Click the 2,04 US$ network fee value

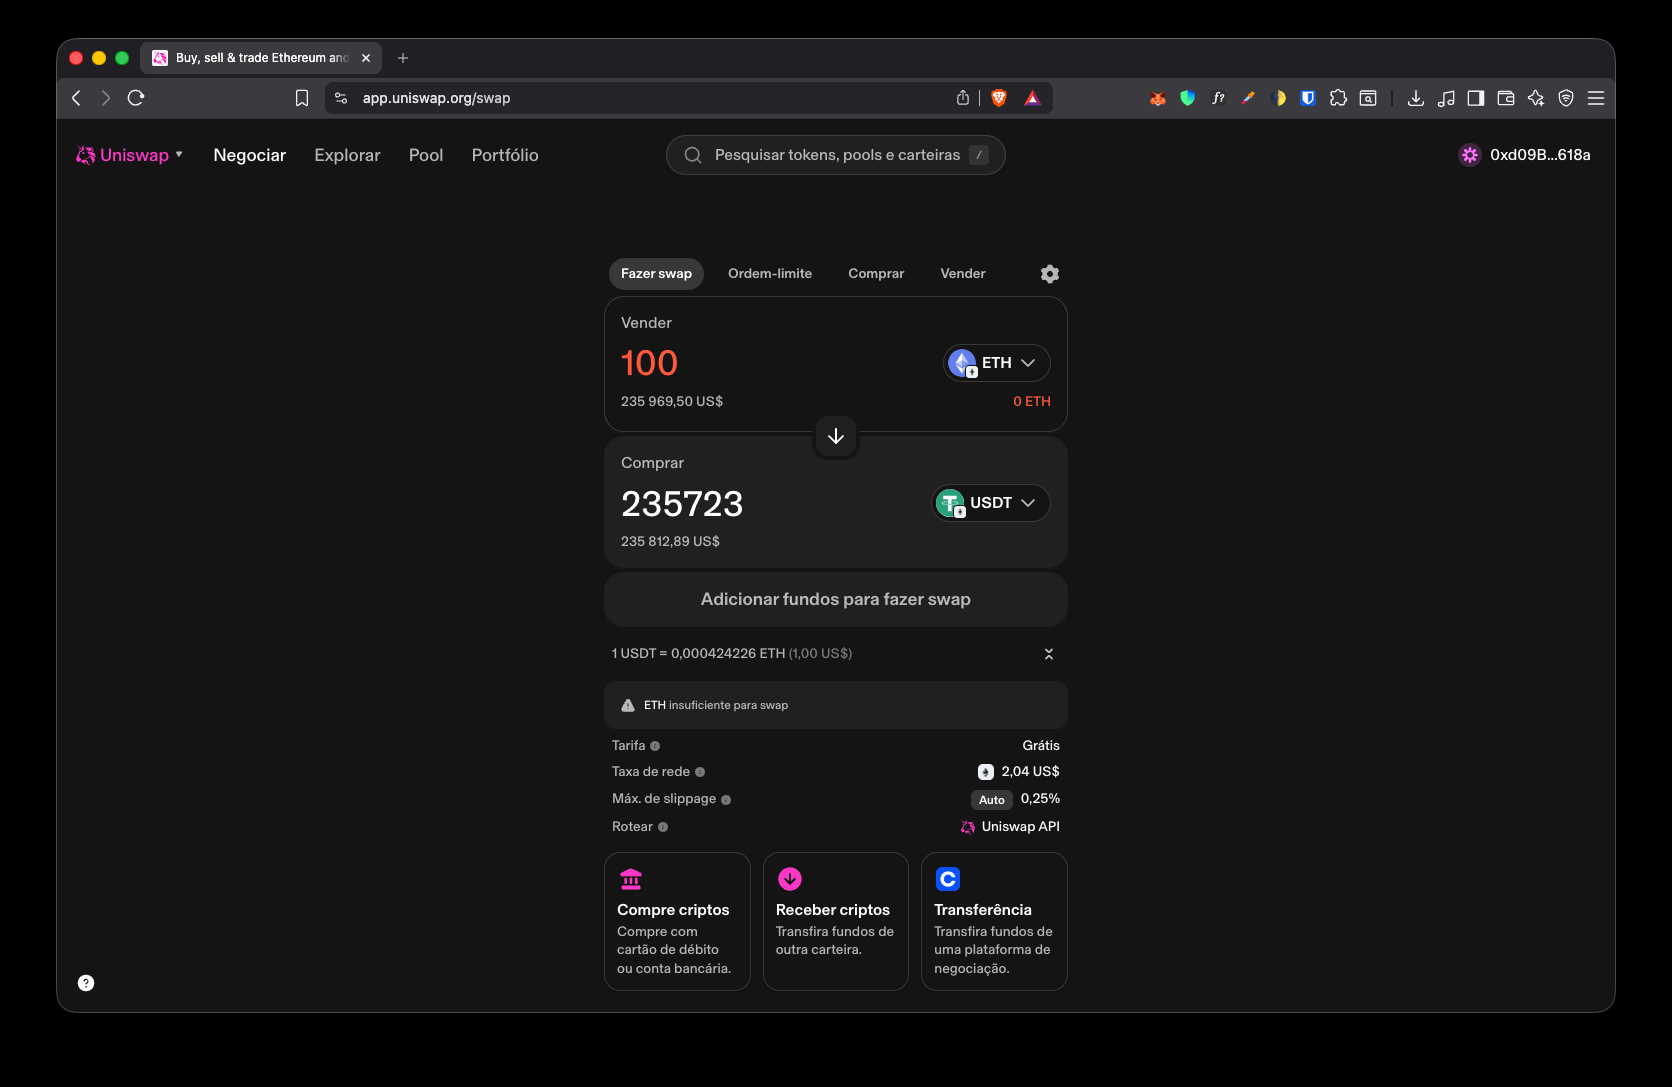[x=1030, y=772]
